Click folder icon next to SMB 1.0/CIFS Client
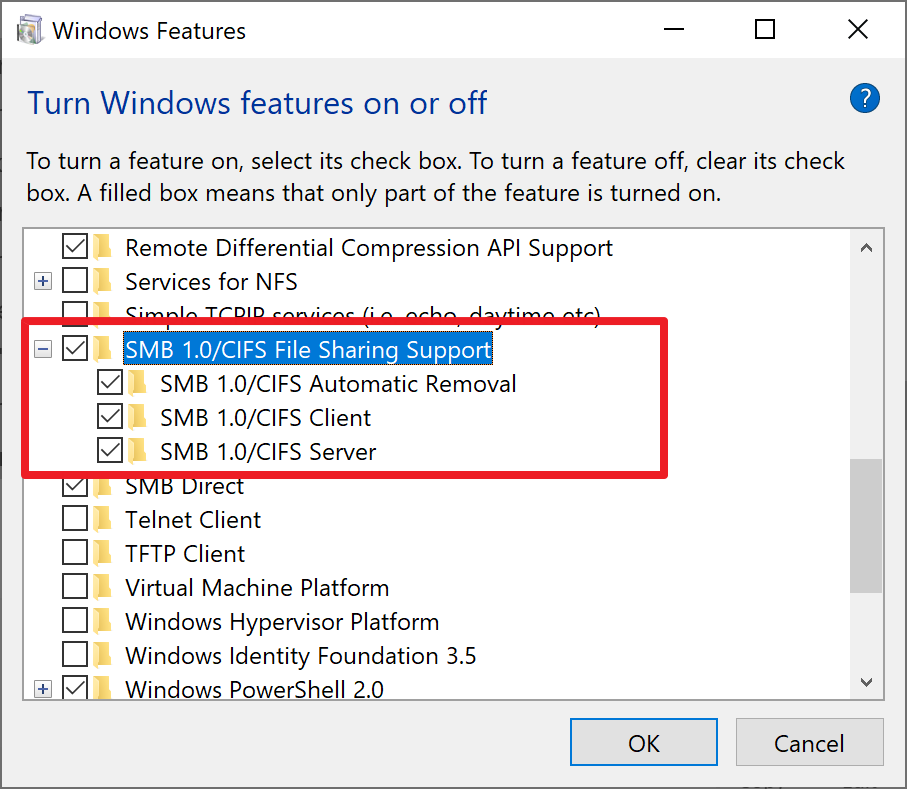 coord(138,417)
